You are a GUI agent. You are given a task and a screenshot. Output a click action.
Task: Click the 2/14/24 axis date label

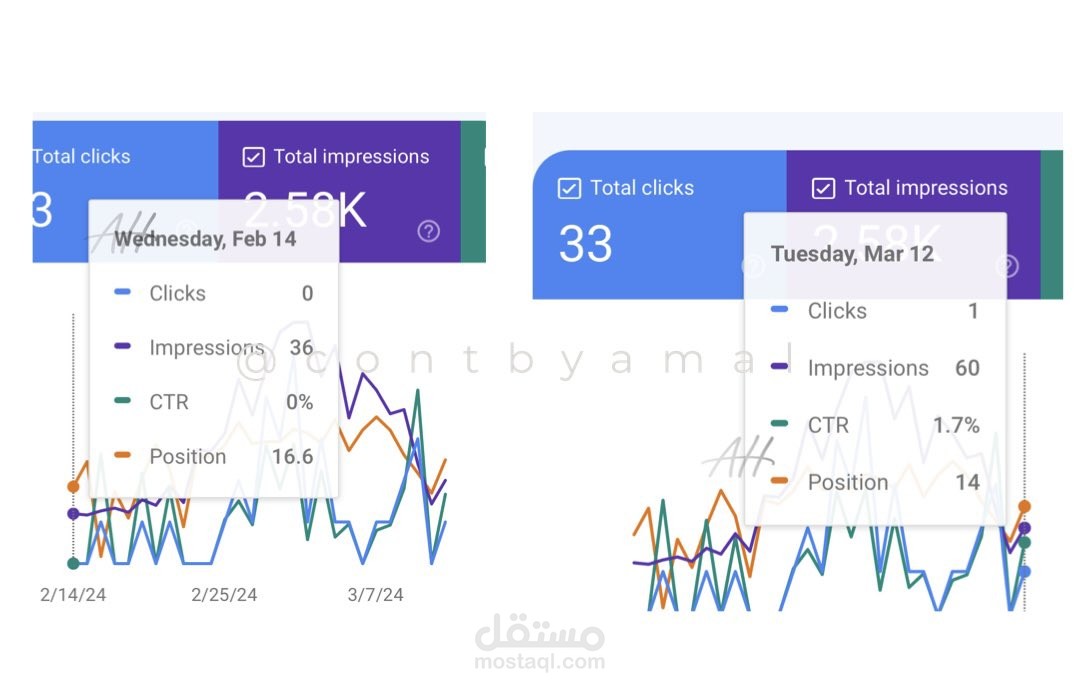click(73, 594)
